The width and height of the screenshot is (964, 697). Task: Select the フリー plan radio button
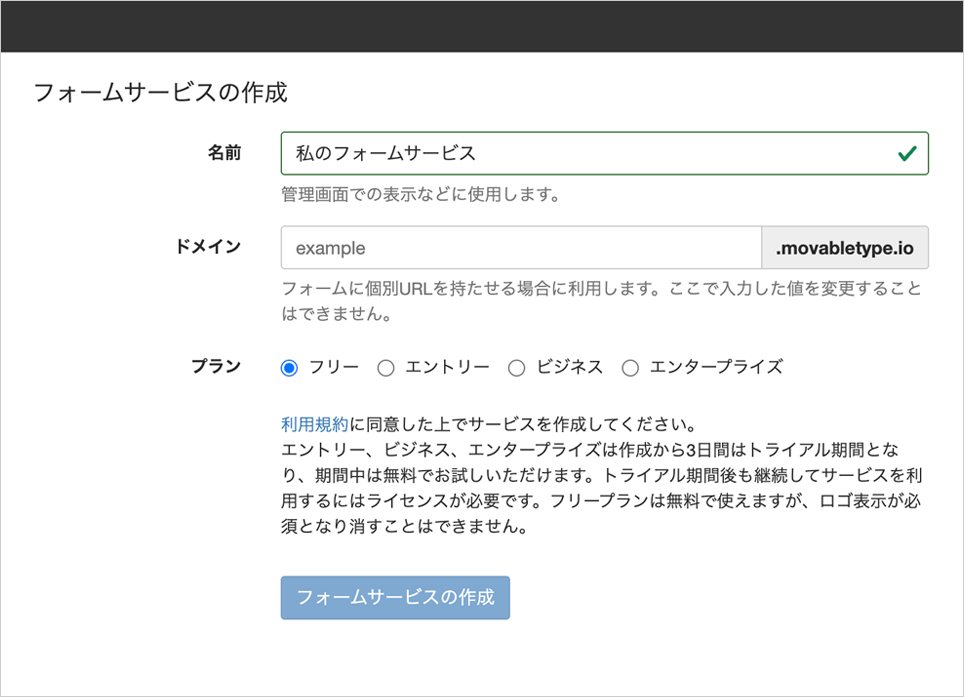[290, 368]
